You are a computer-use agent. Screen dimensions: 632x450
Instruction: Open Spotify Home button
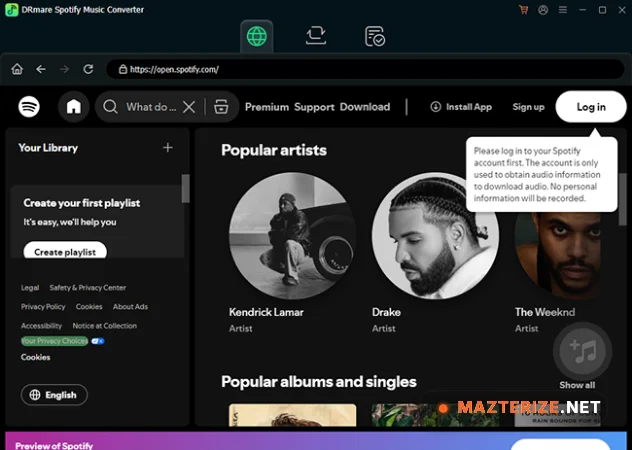[74, 107]
